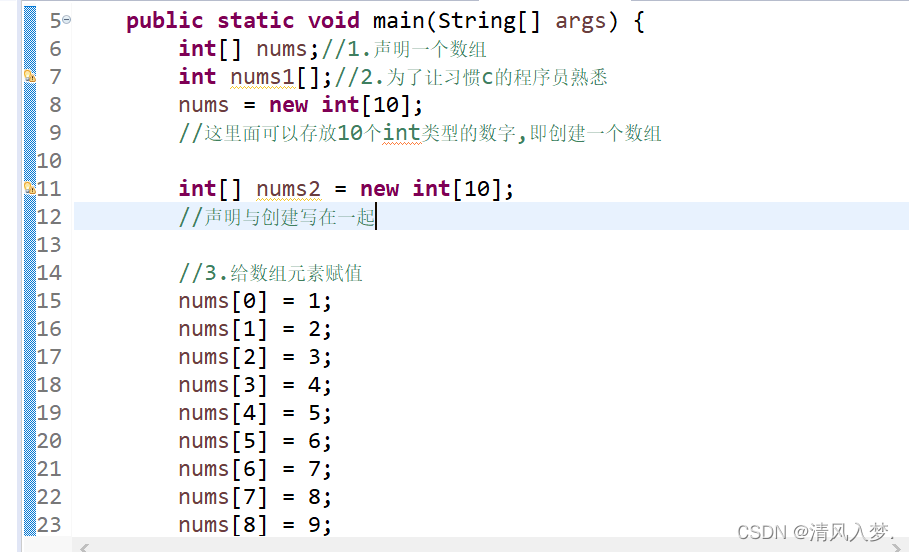The image size is (909, 552).
Task: Click the horizontal scrollbar right arrow
Action: [x=897, y=547]
